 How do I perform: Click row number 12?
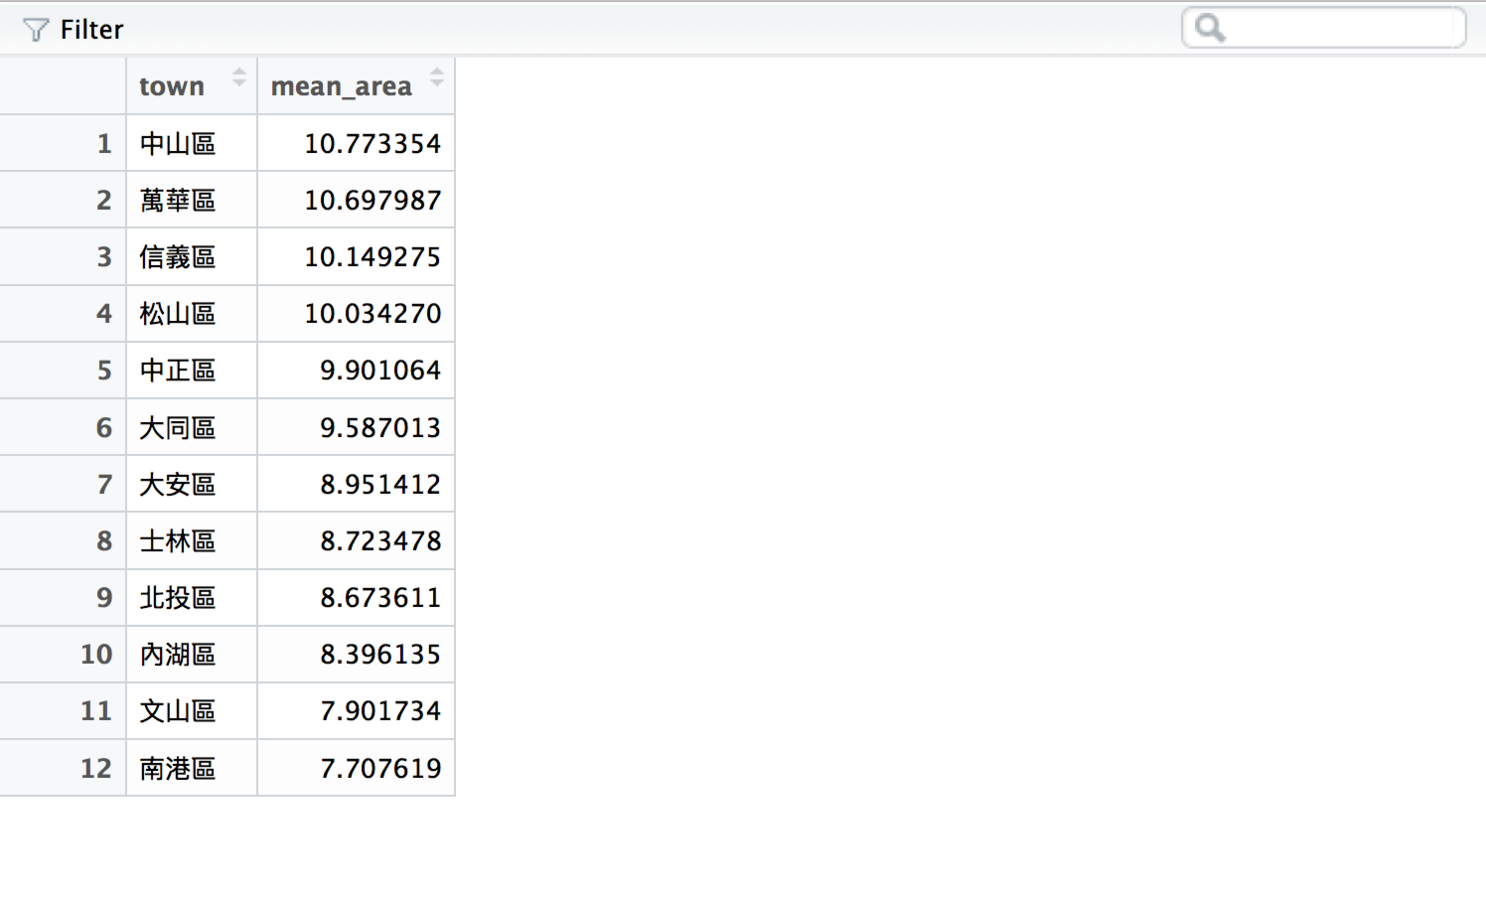pyautogui.click(x=97, y=768)
